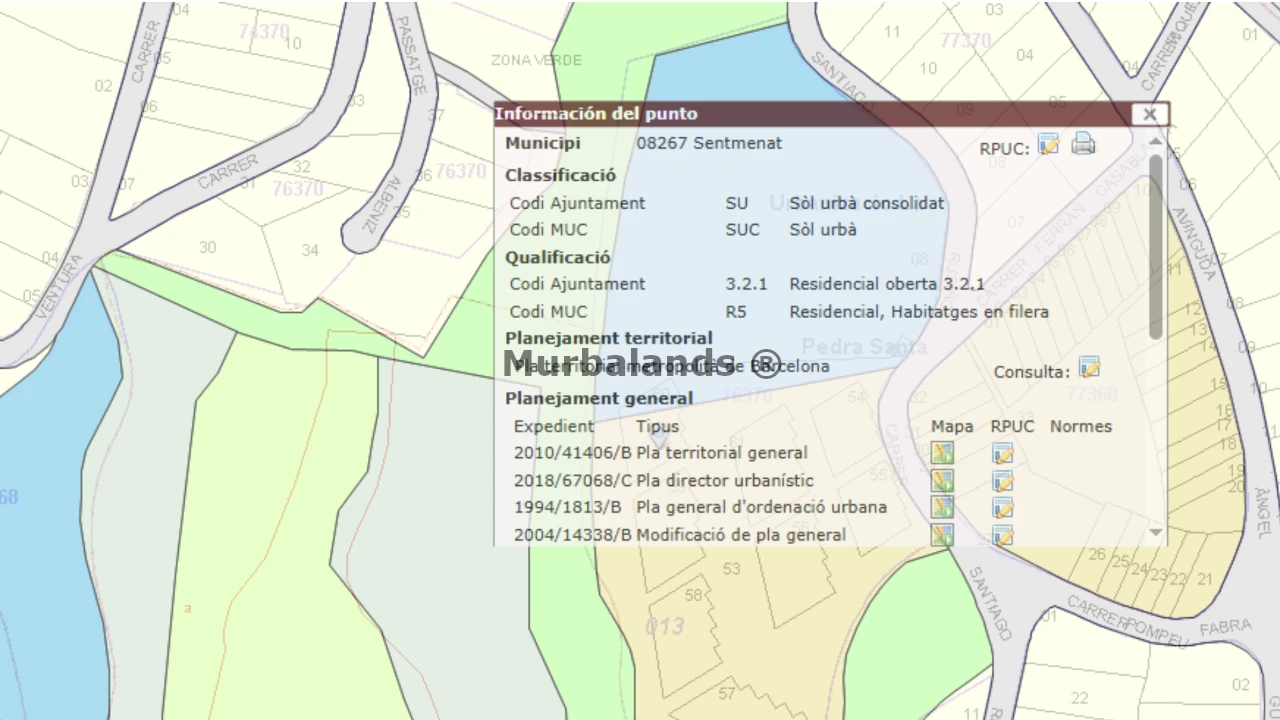Show map for Modificació de pla general

(x=942, y=535)
